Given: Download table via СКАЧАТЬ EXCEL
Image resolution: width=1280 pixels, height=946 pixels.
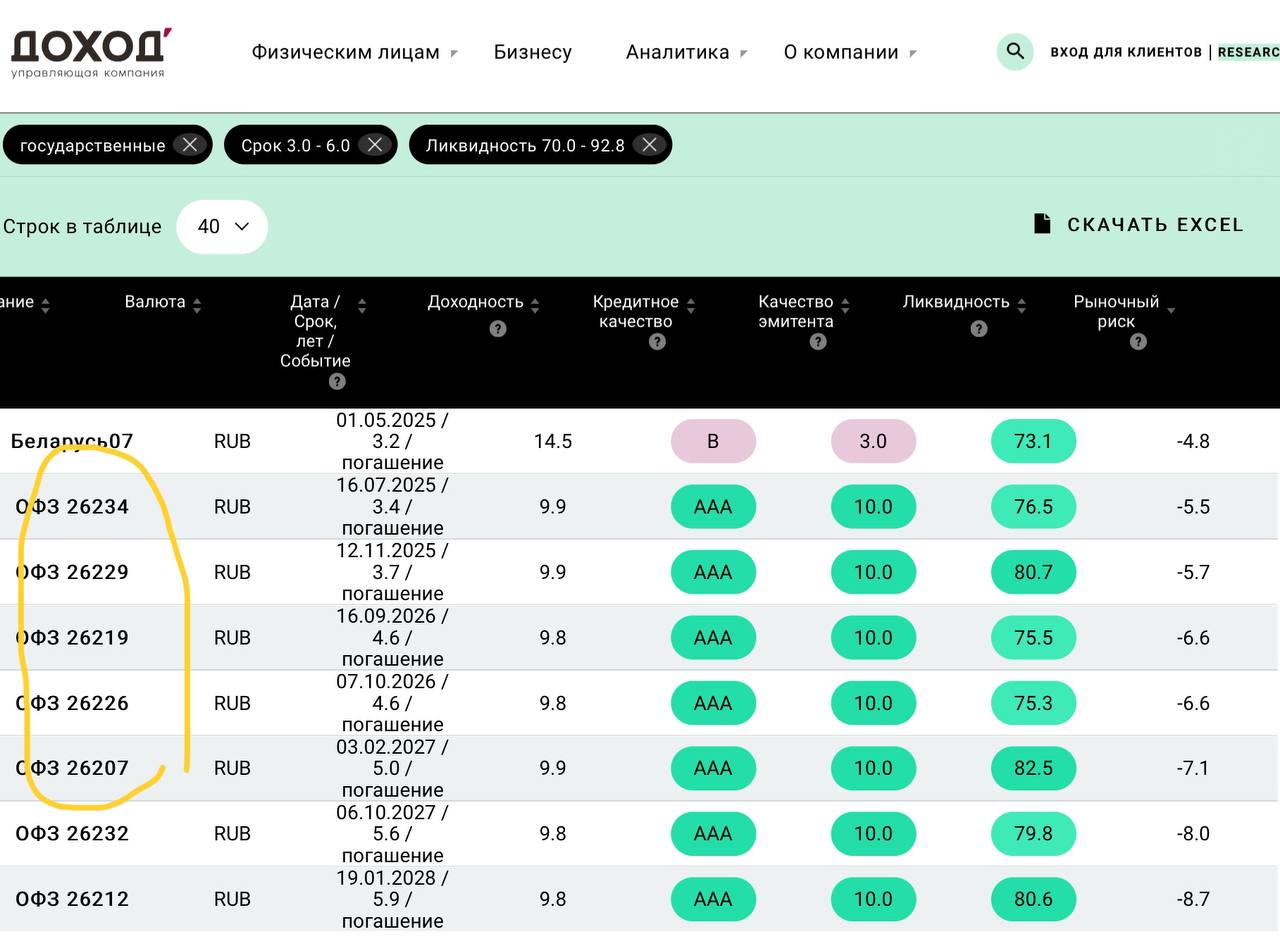Looking at the screenshot, I should click(1138, 224).
